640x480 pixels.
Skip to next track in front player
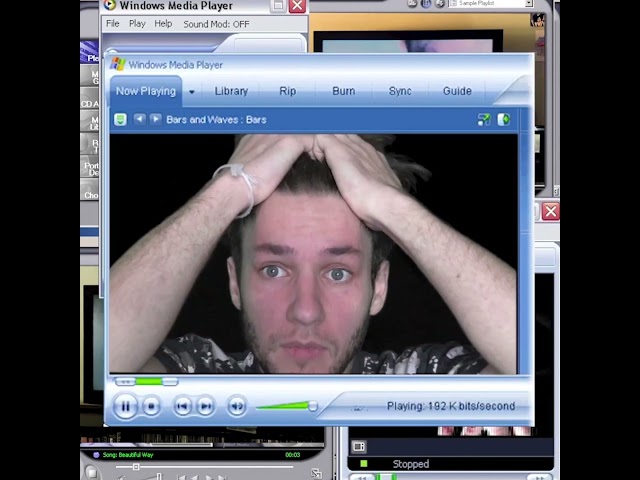pyautogui.click(x=205, y=406)
